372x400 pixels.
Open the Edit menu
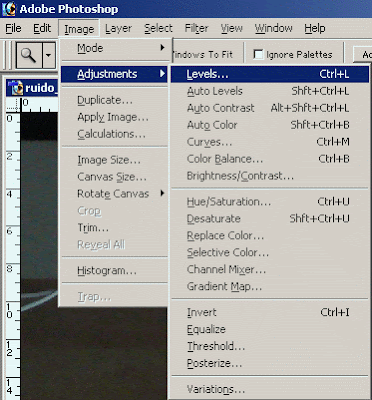42,29
